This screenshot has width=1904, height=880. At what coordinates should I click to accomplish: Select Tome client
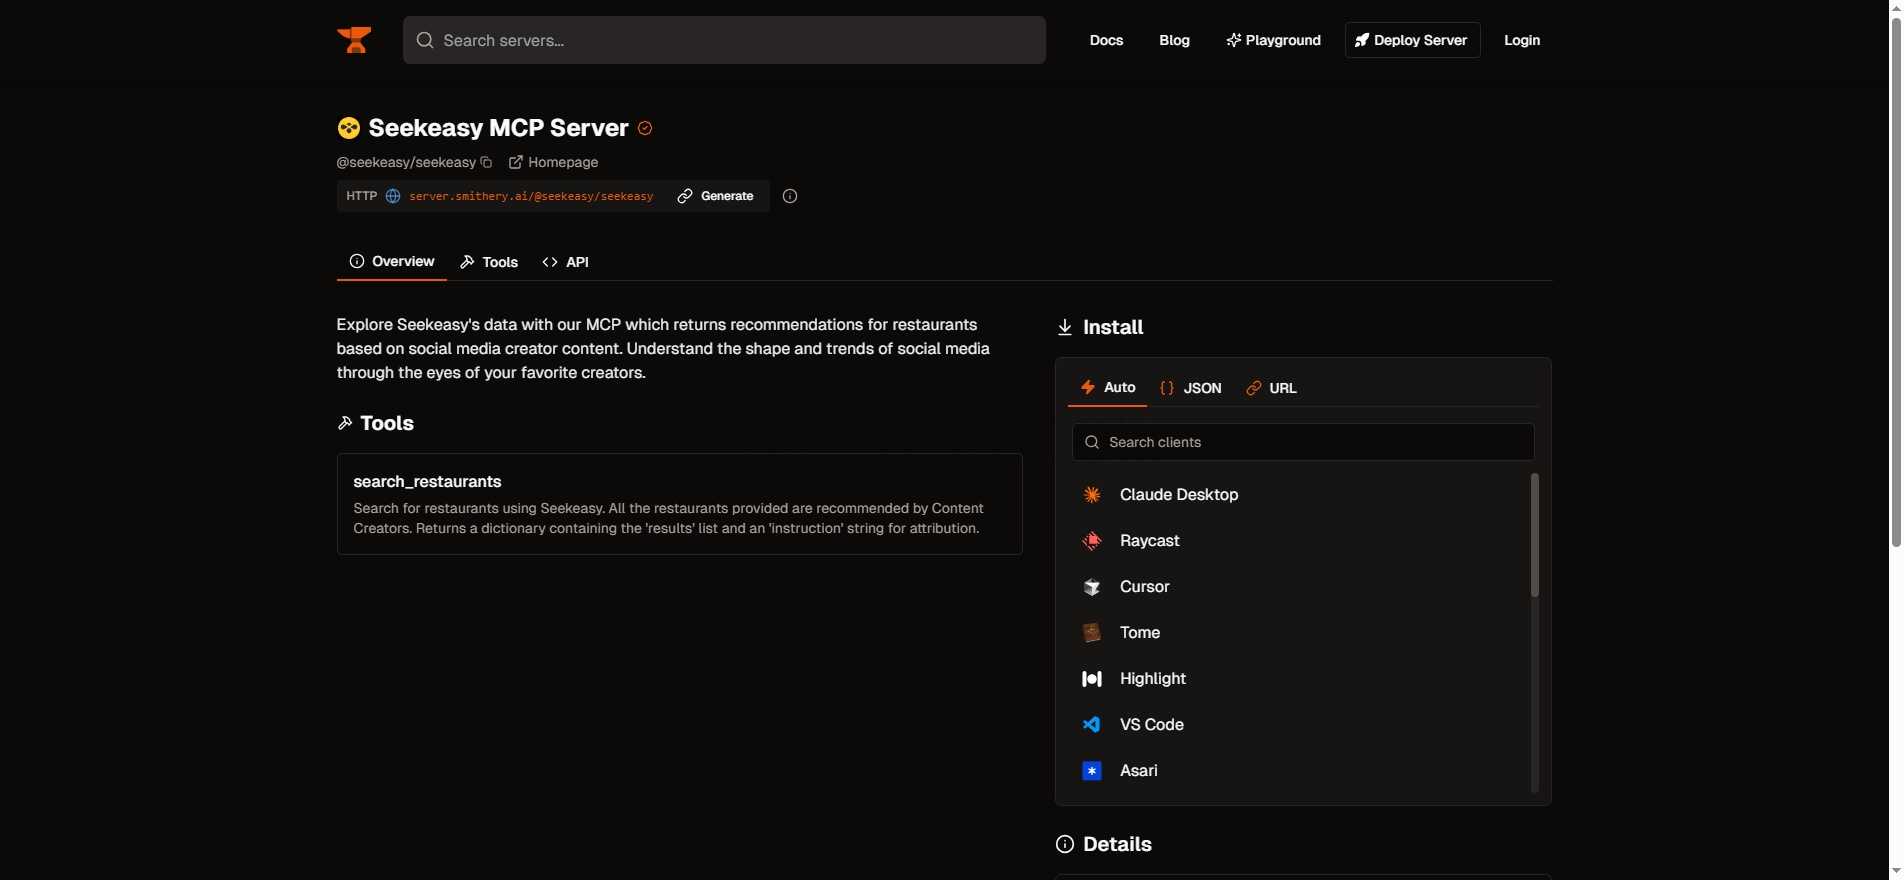pyautogui.click(x=1300, y=633)
